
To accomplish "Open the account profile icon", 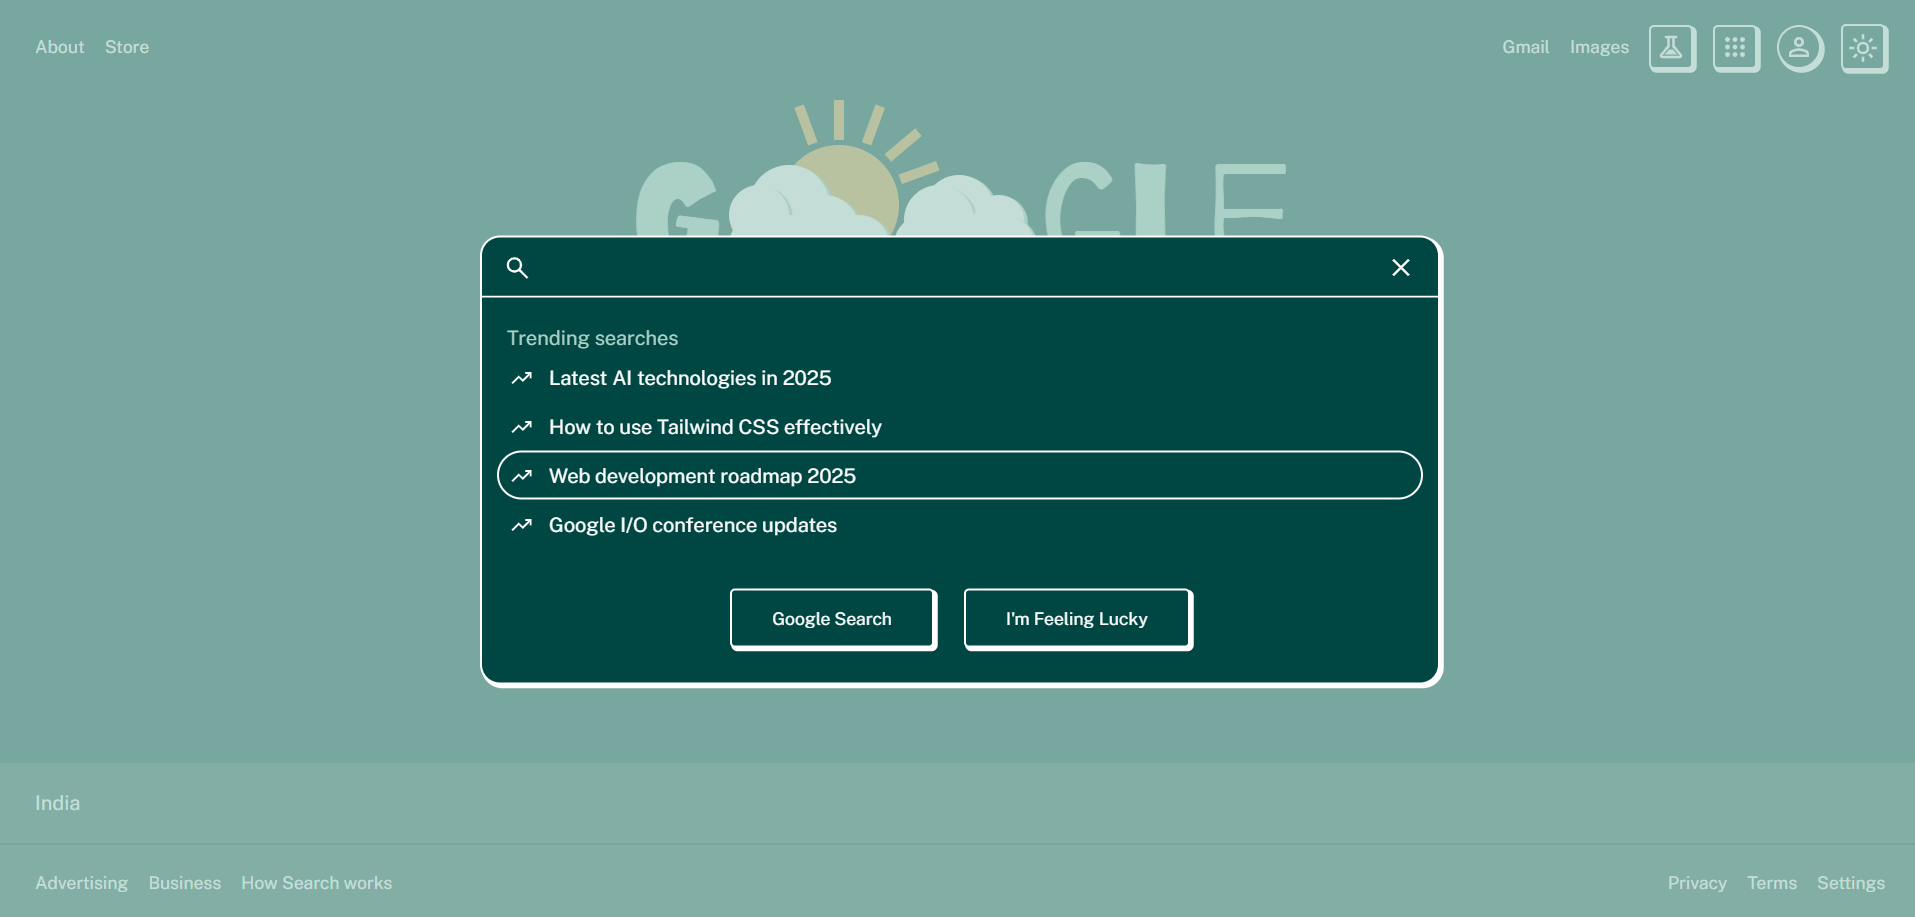I will [1800, 48].
